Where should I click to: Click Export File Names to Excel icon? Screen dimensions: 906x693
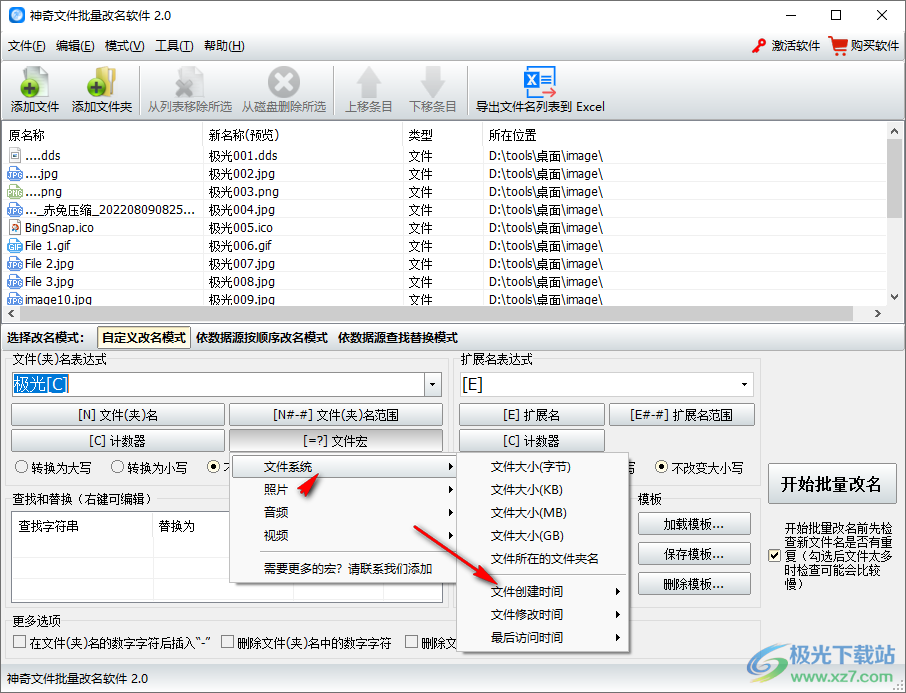point(540,83)
